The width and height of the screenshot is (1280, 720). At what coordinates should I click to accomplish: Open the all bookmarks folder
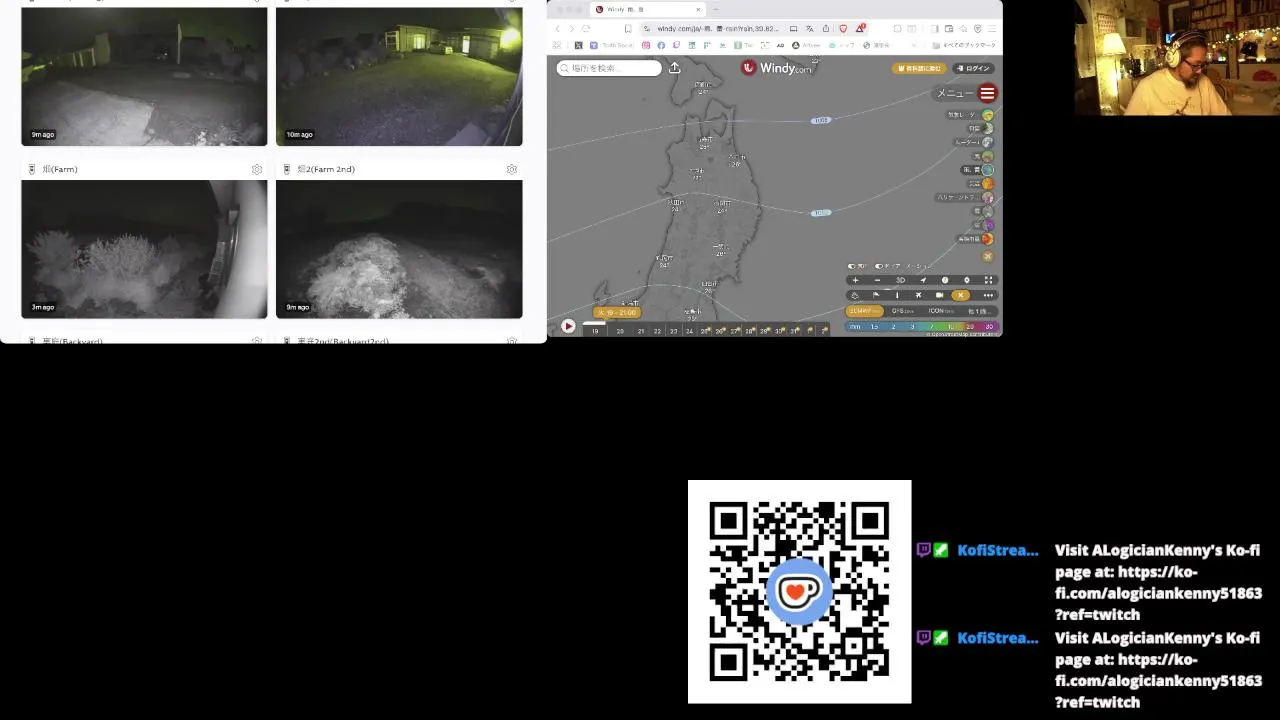tap(964, 45)
